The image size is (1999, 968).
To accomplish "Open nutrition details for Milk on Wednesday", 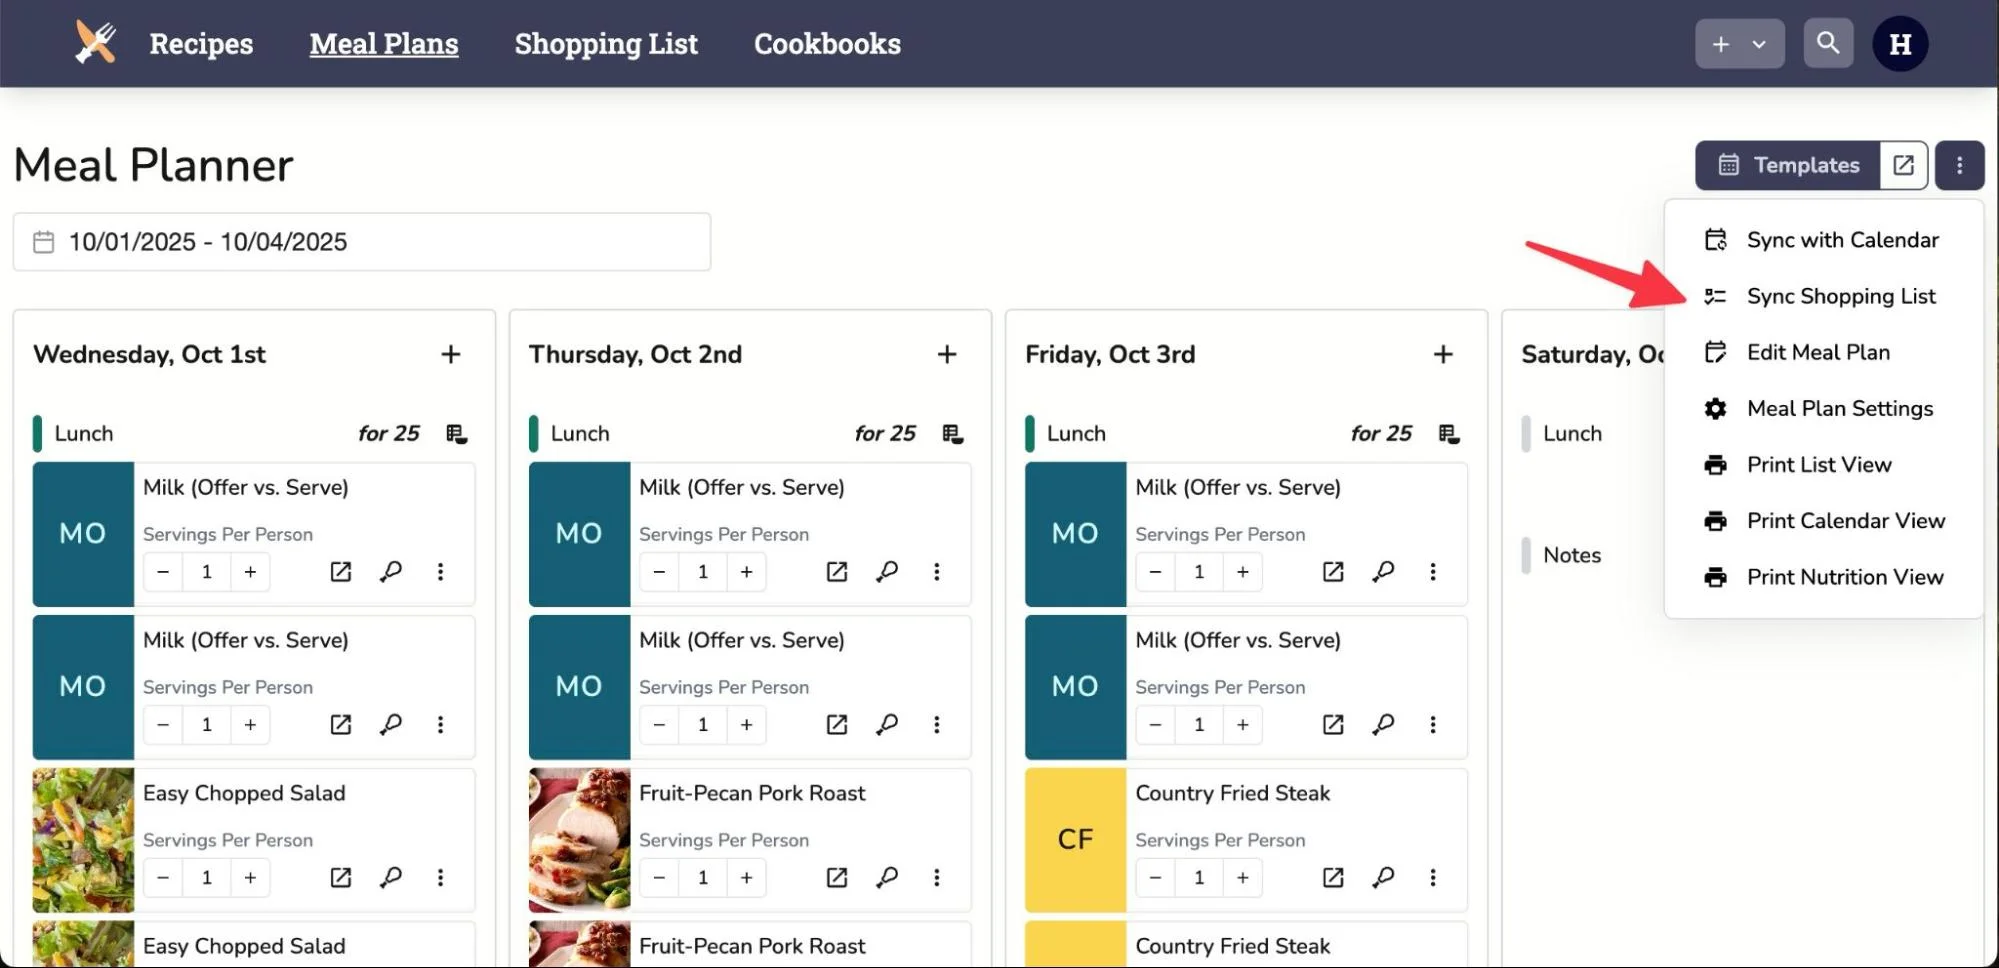I will tap(391, 571).
